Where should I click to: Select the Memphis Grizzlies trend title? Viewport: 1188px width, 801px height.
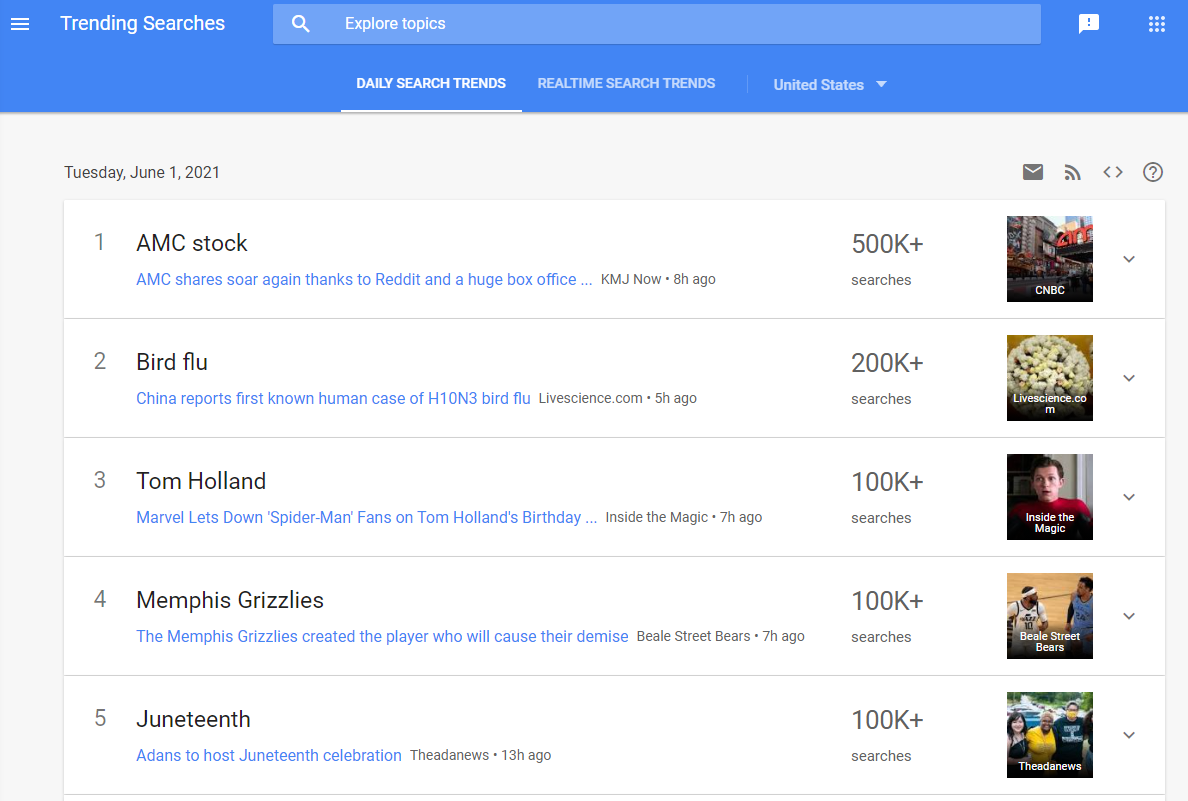[230, 600]
